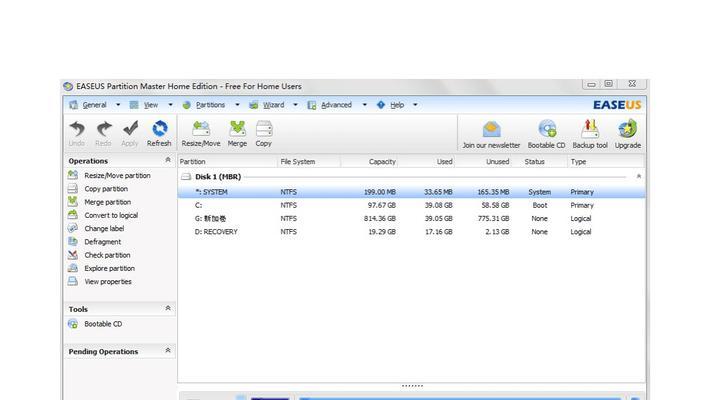Screen dimensions: 707x400
Task: Choose Merge partition in Operations panel
Action: coord(107,202)
